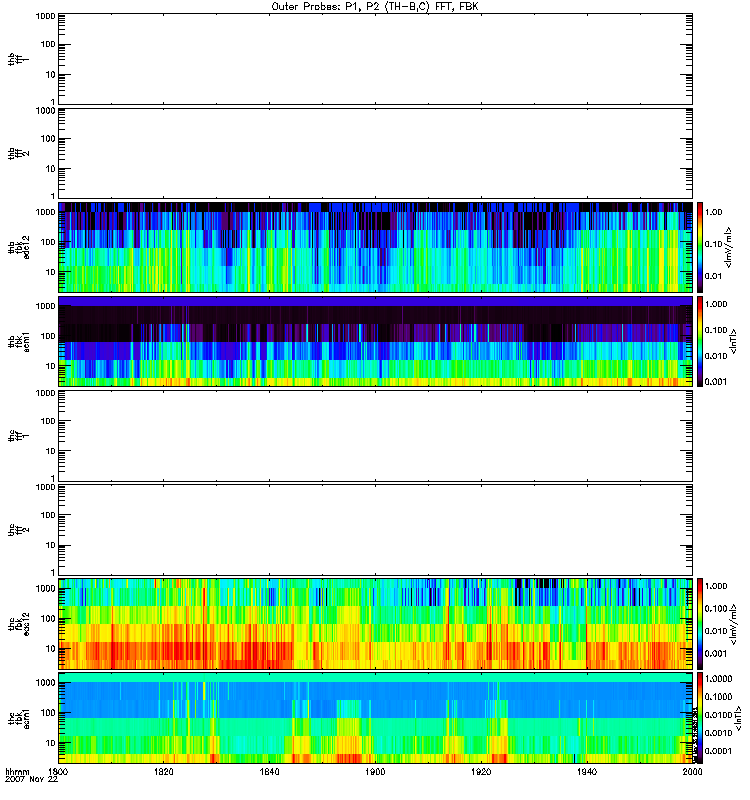The image size is (750, 800).
Task: Click the '<|mV/m|>' units label beside thc edc12
Action: [733, 624]
